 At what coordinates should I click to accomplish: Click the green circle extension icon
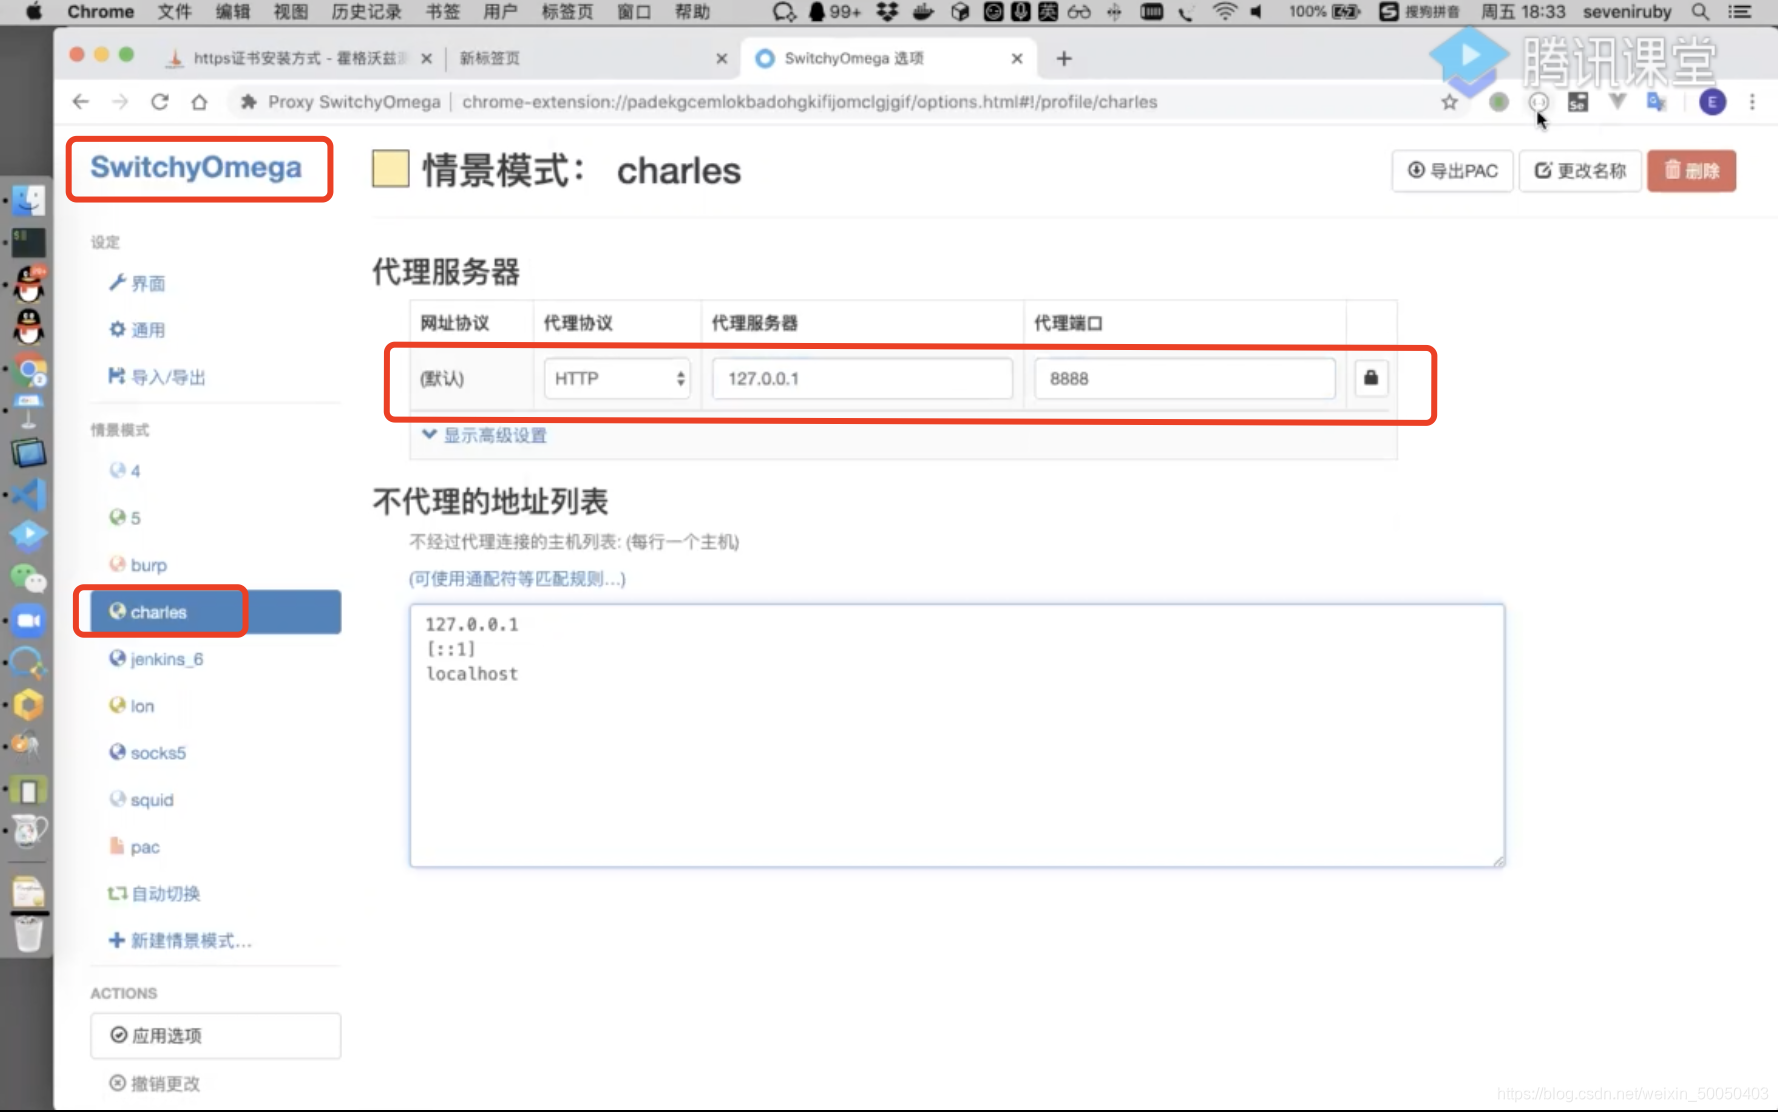click(x=1498, y=102)
